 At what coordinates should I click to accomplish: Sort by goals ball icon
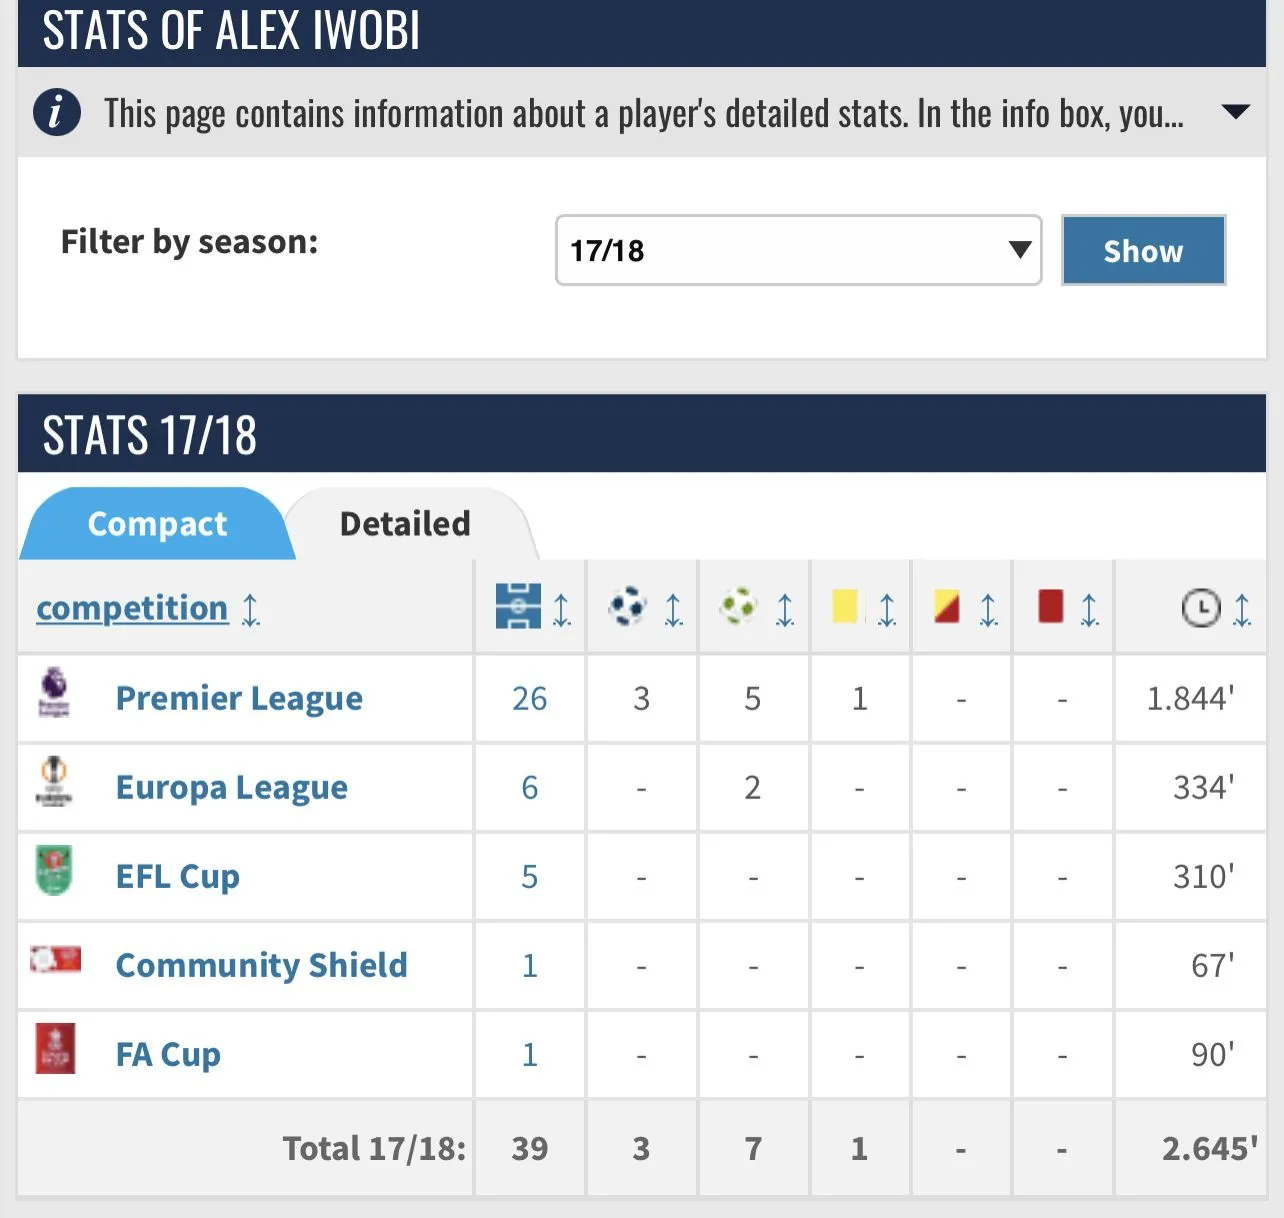(628, 607)
